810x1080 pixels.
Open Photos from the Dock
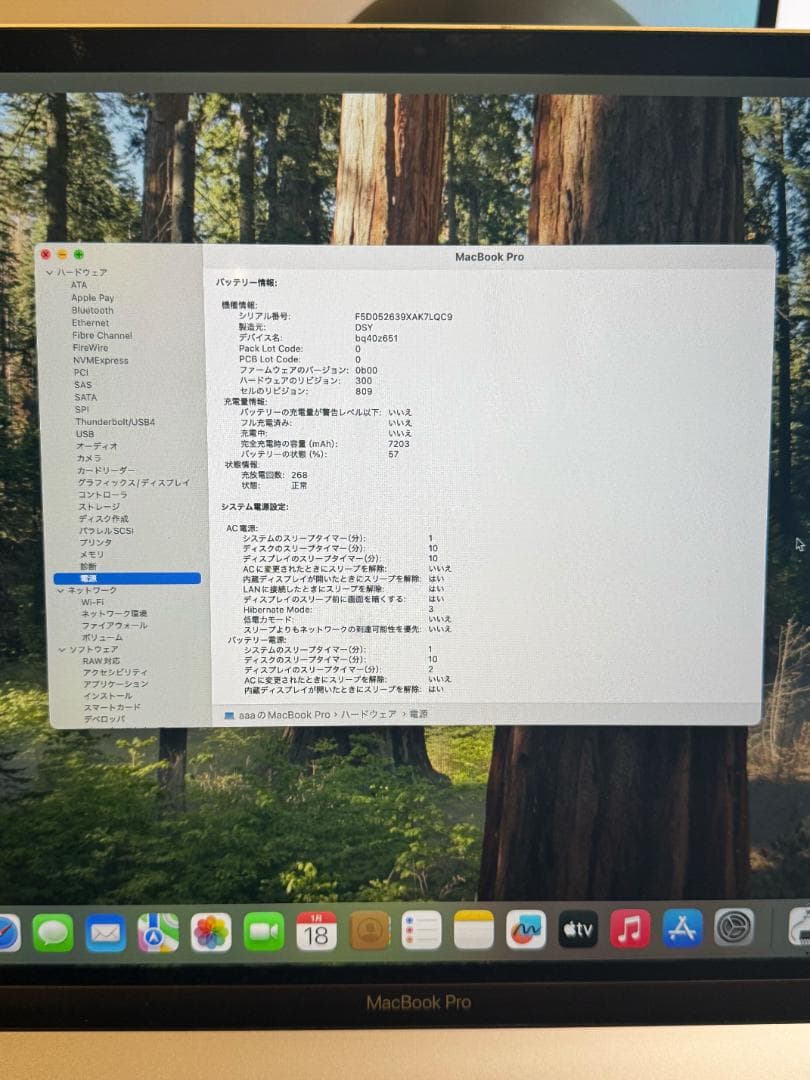(209, 930)
